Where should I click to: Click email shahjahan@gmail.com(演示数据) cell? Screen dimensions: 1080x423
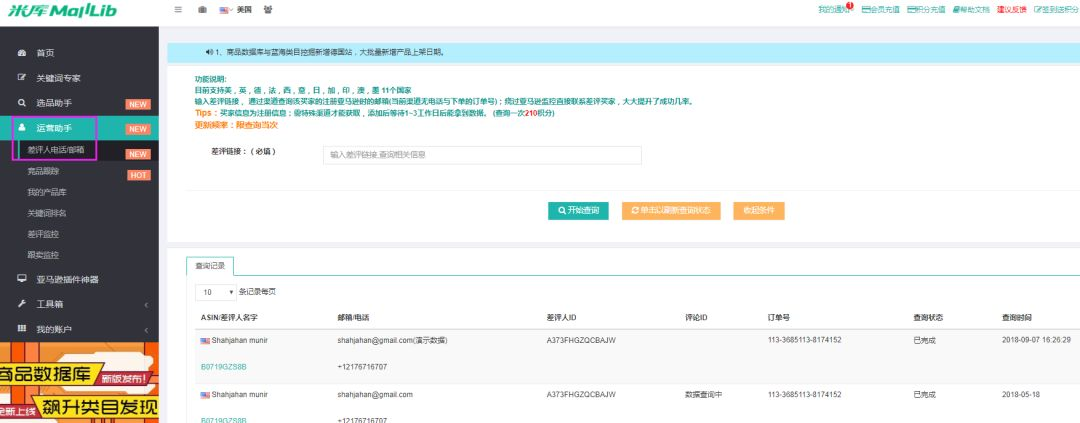(x=392, y=340)
